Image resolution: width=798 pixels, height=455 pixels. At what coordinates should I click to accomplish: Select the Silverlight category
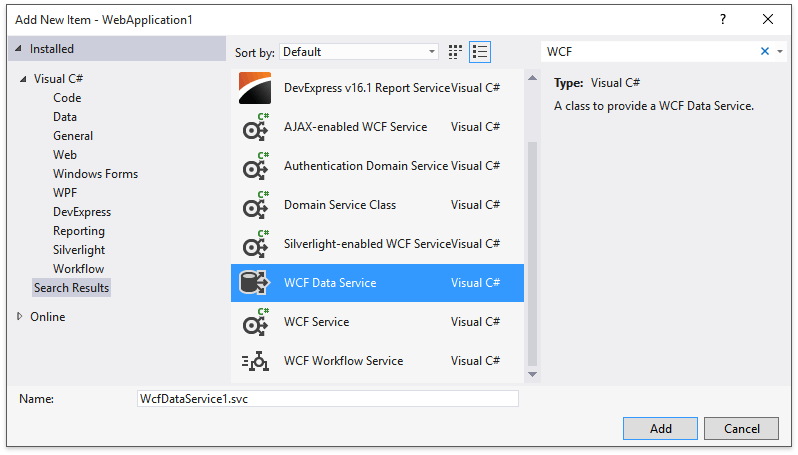click(79, 250)
